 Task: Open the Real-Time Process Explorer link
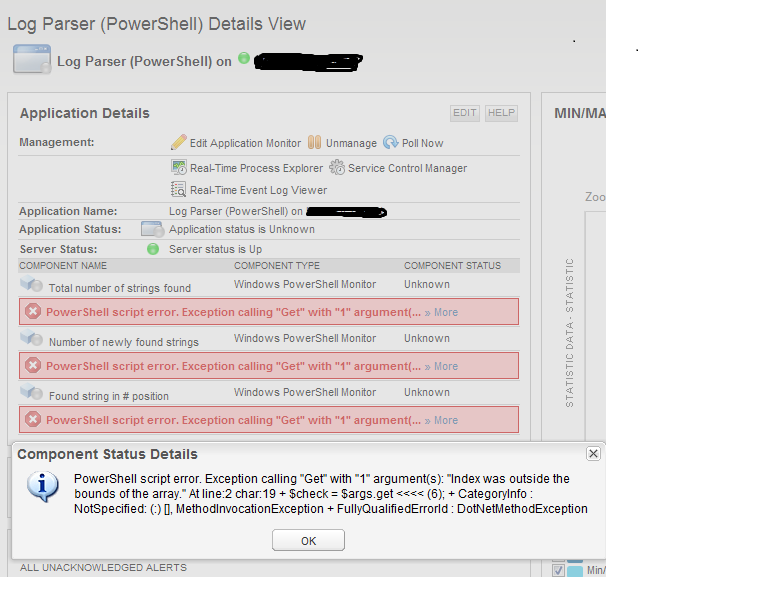pyautogui.click(x=257, y=168)
